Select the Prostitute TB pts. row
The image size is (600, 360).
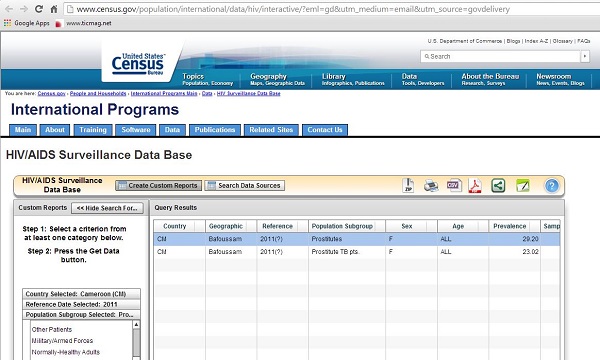[357, 252]
